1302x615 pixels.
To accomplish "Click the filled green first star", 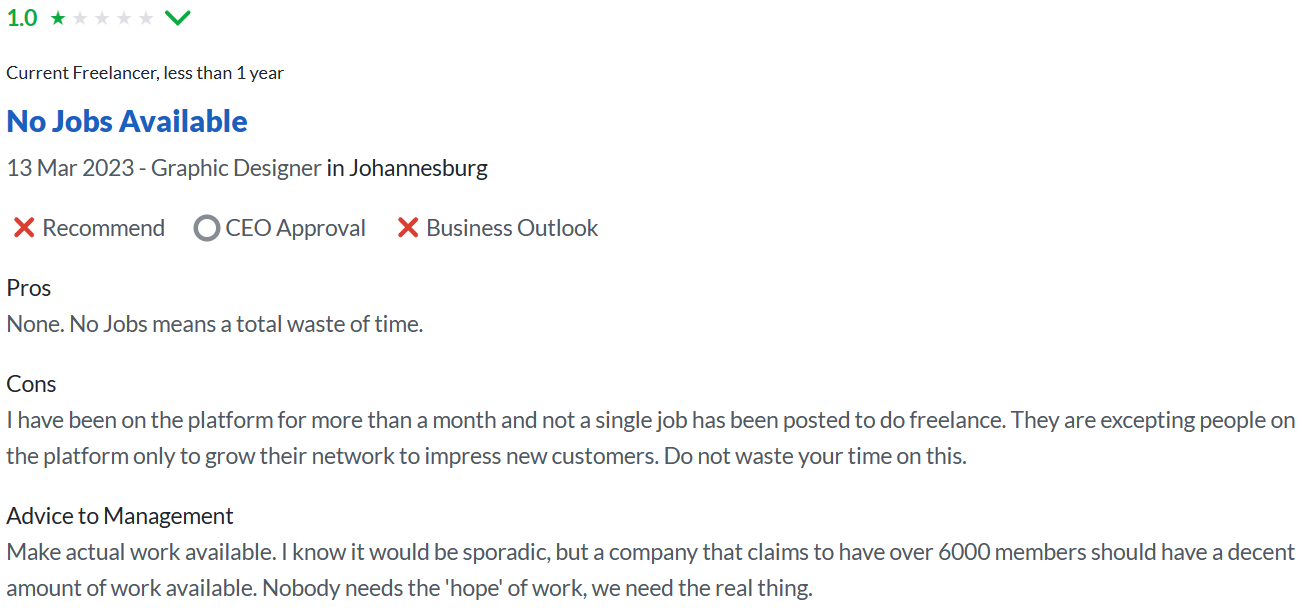I will pos(58,18).
